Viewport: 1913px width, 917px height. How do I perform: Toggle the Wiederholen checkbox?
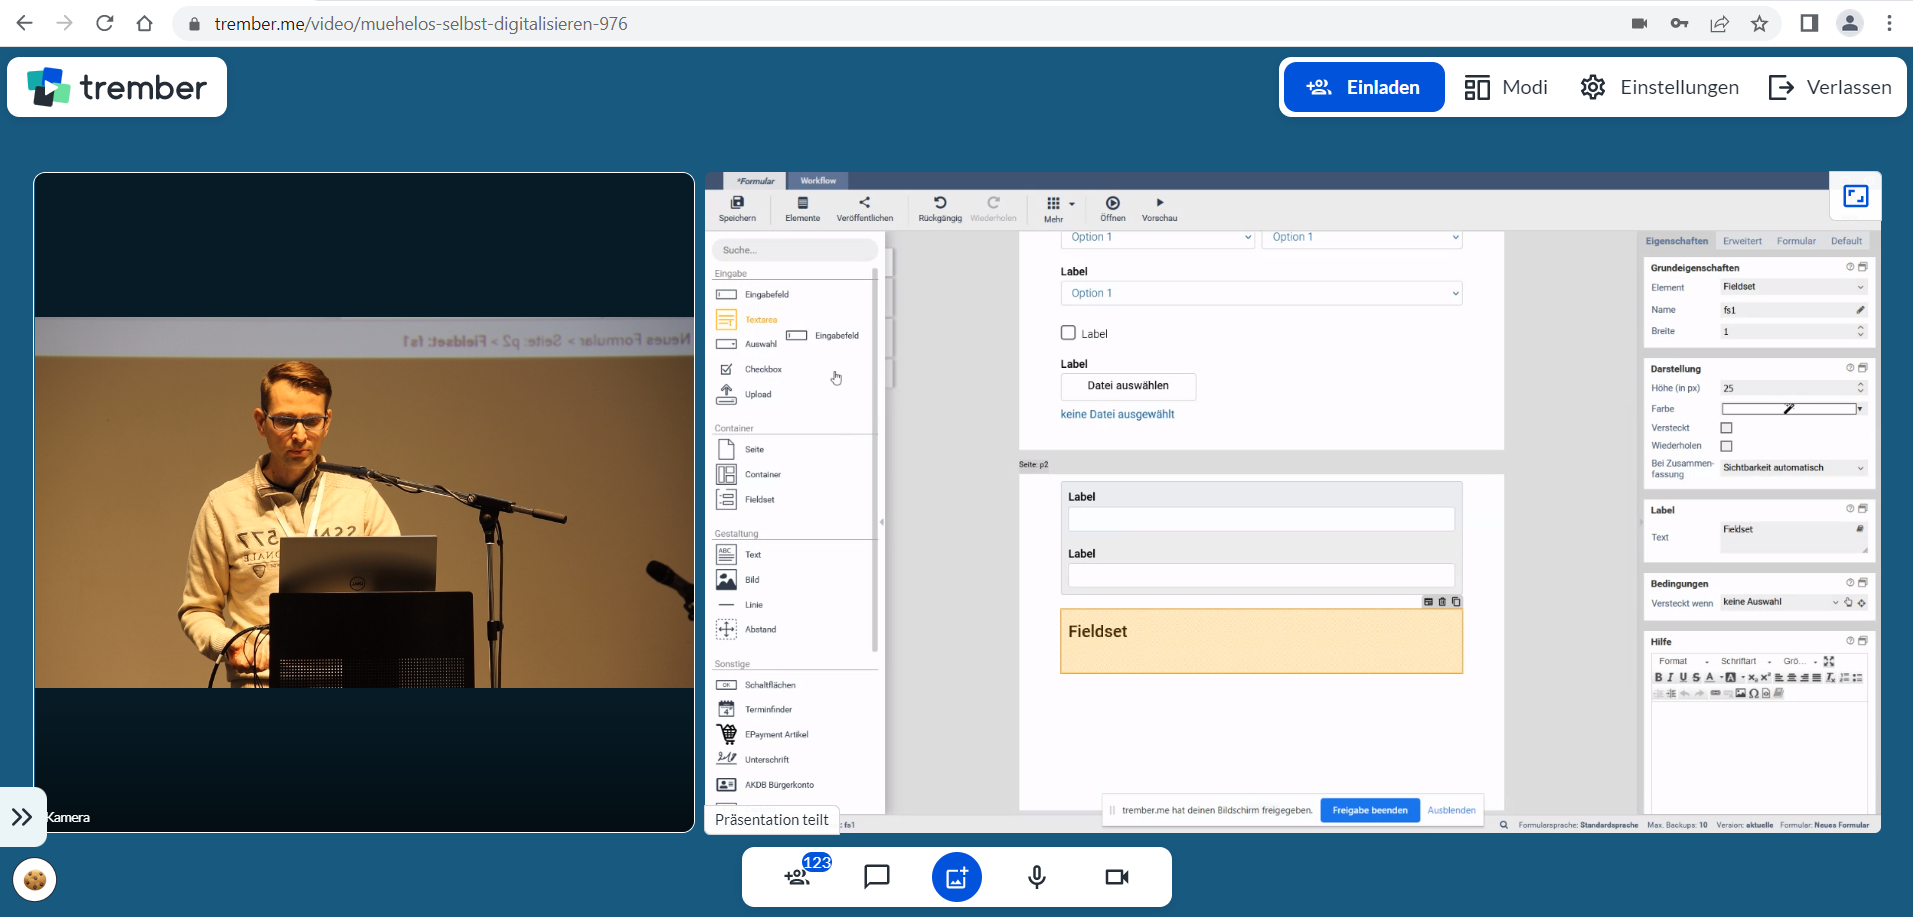click(x=1726, y=446)
